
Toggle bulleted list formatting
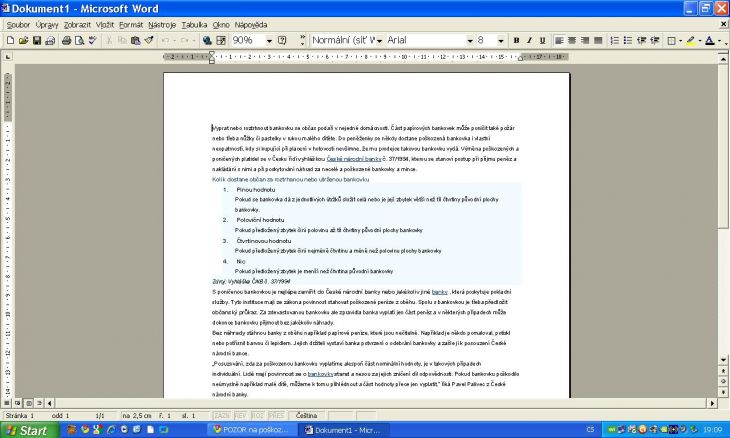(628, 40)
